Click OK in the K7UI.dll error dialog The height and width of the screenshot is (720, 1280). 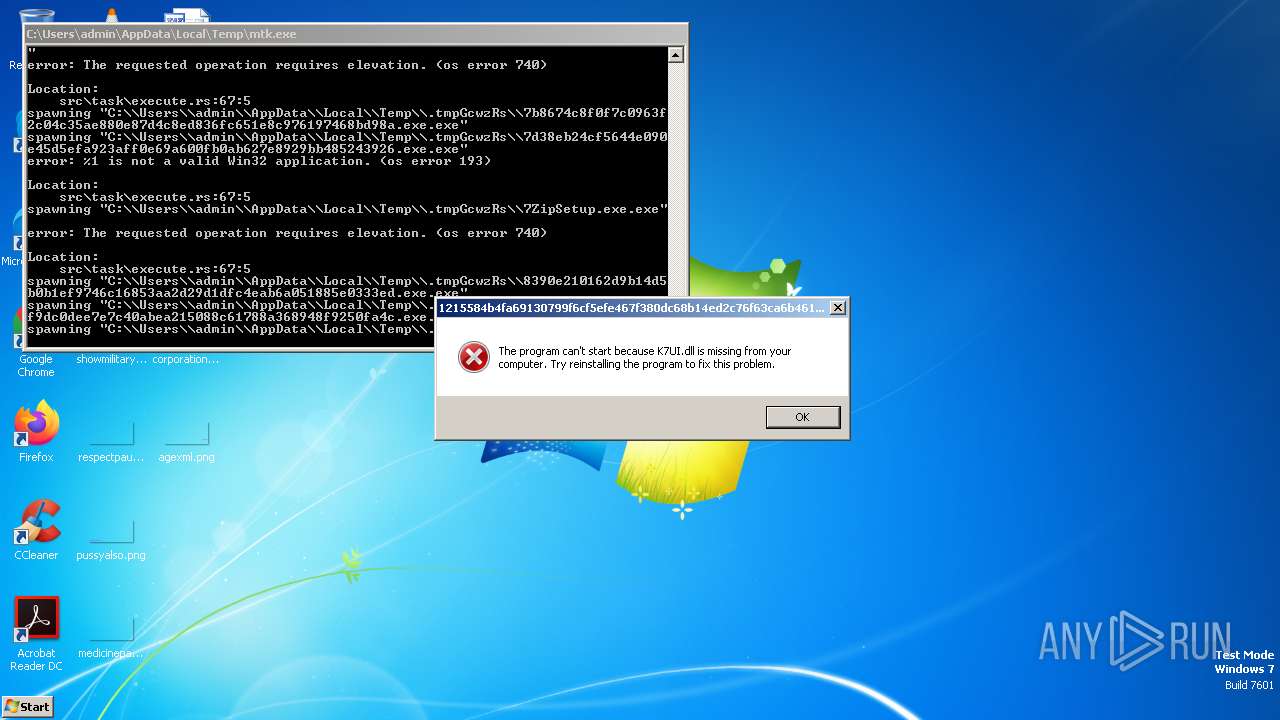pos(802,417)
